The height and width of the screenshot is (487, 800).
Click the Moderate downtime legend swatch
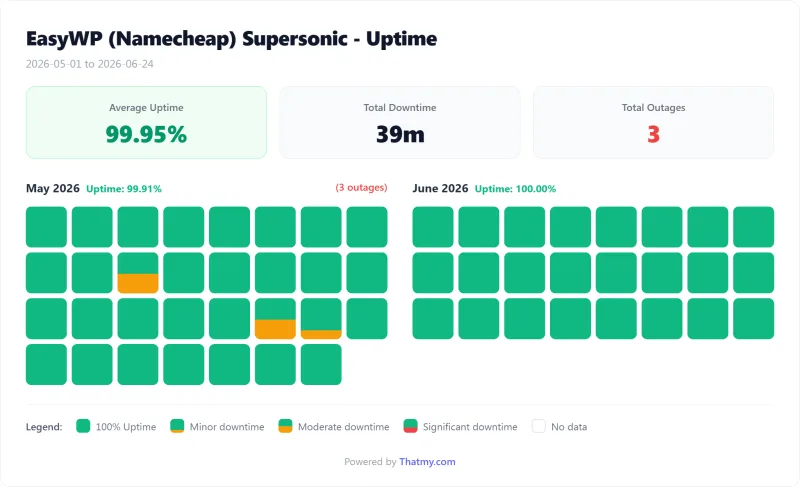tap(285, 426)
